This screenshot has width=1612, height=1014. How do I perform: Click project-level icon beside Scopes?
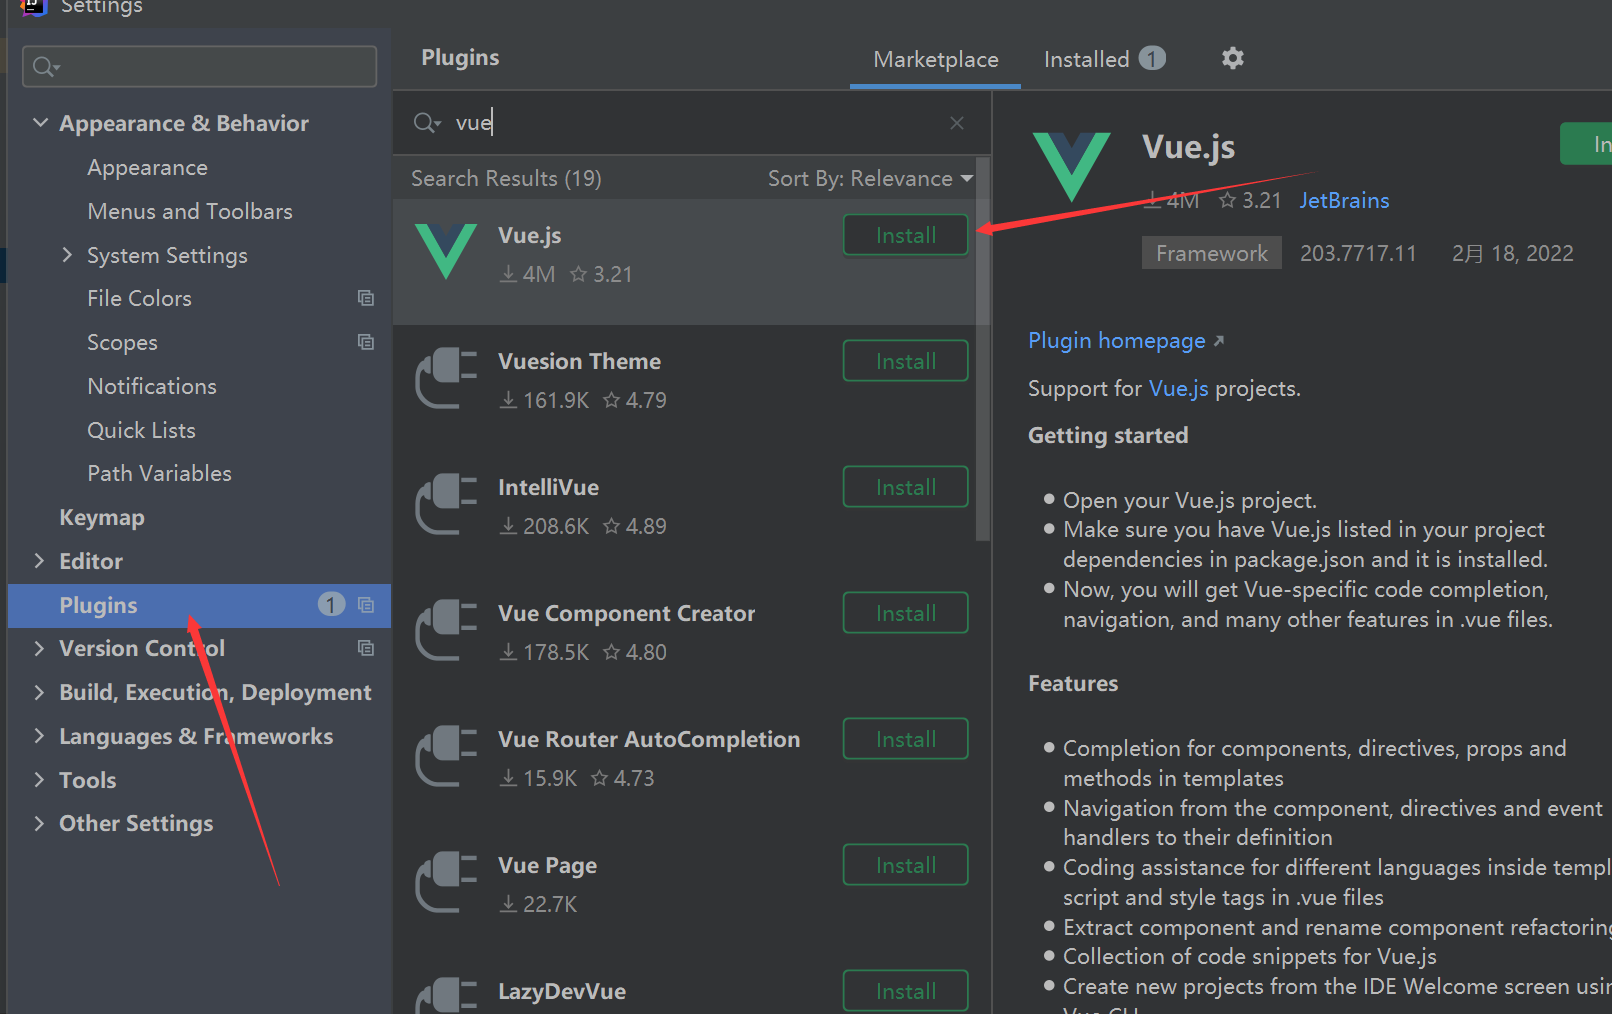(366, 342)
